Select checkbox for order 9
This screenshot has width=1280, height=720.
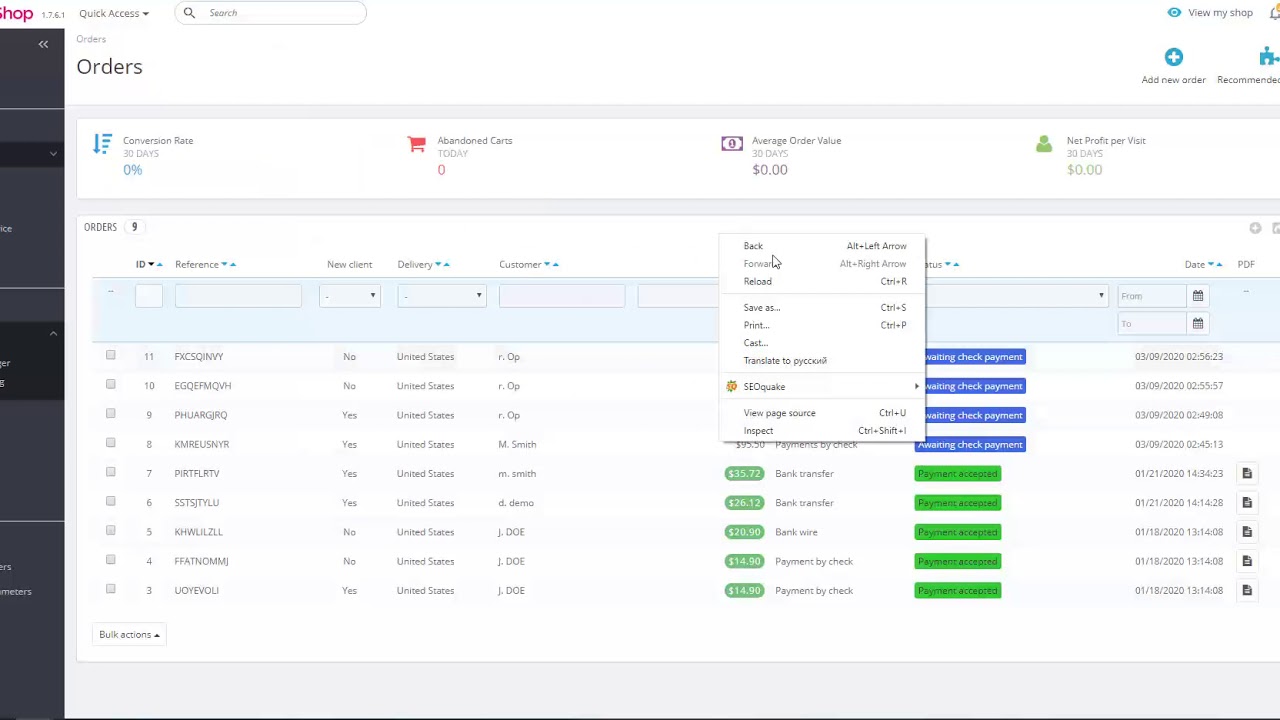(111, 413)
